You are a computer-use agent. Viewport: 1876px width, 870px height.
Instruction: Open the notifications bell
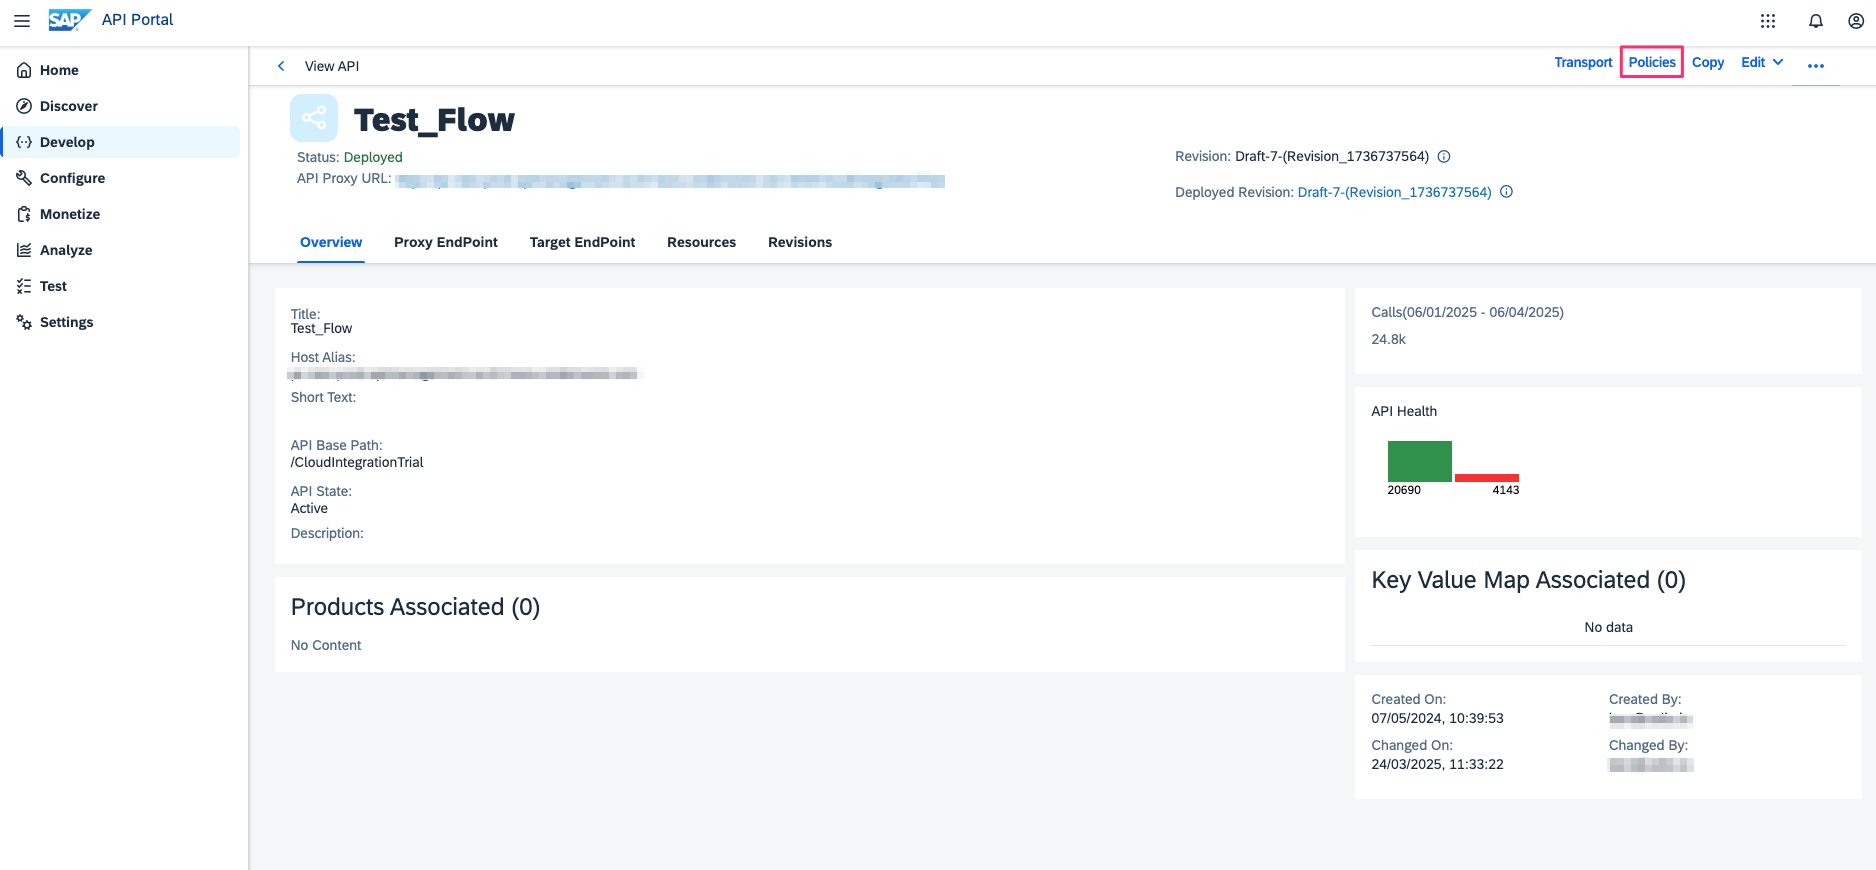coord(1815,21)
